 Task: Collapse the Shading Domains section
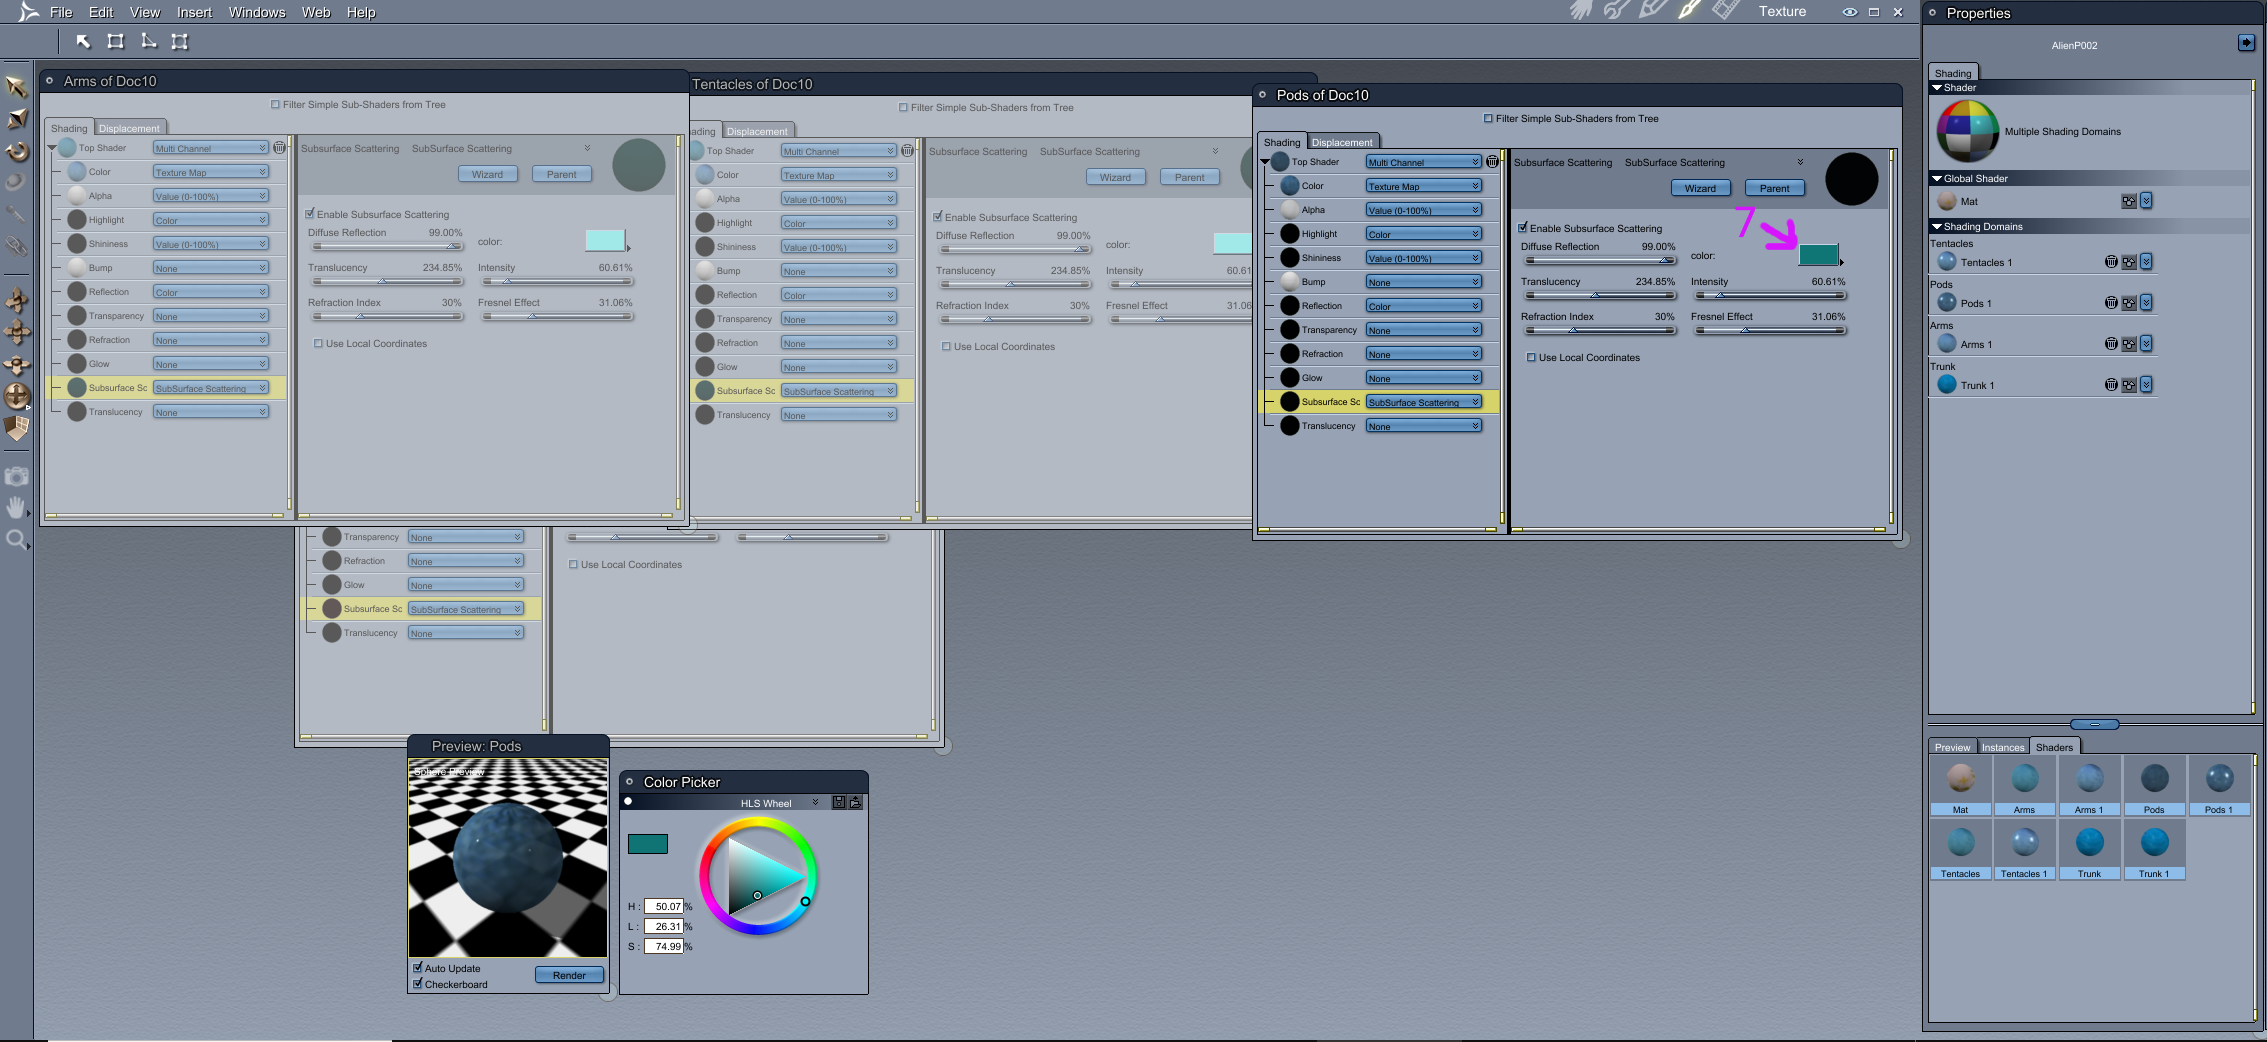click(x=1937, y=227)
